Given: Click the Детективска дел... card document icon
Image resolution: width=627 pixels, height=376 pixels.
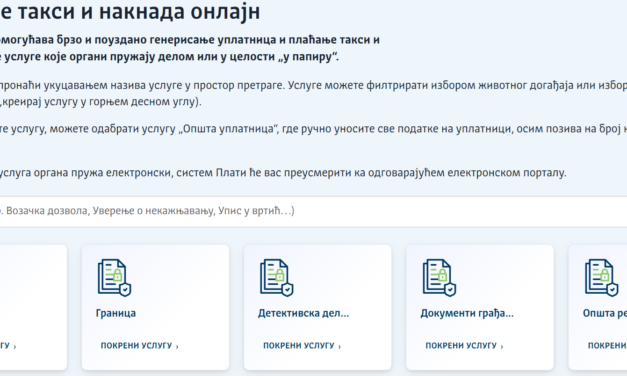Looking at the screenshot, I should 277,278.
